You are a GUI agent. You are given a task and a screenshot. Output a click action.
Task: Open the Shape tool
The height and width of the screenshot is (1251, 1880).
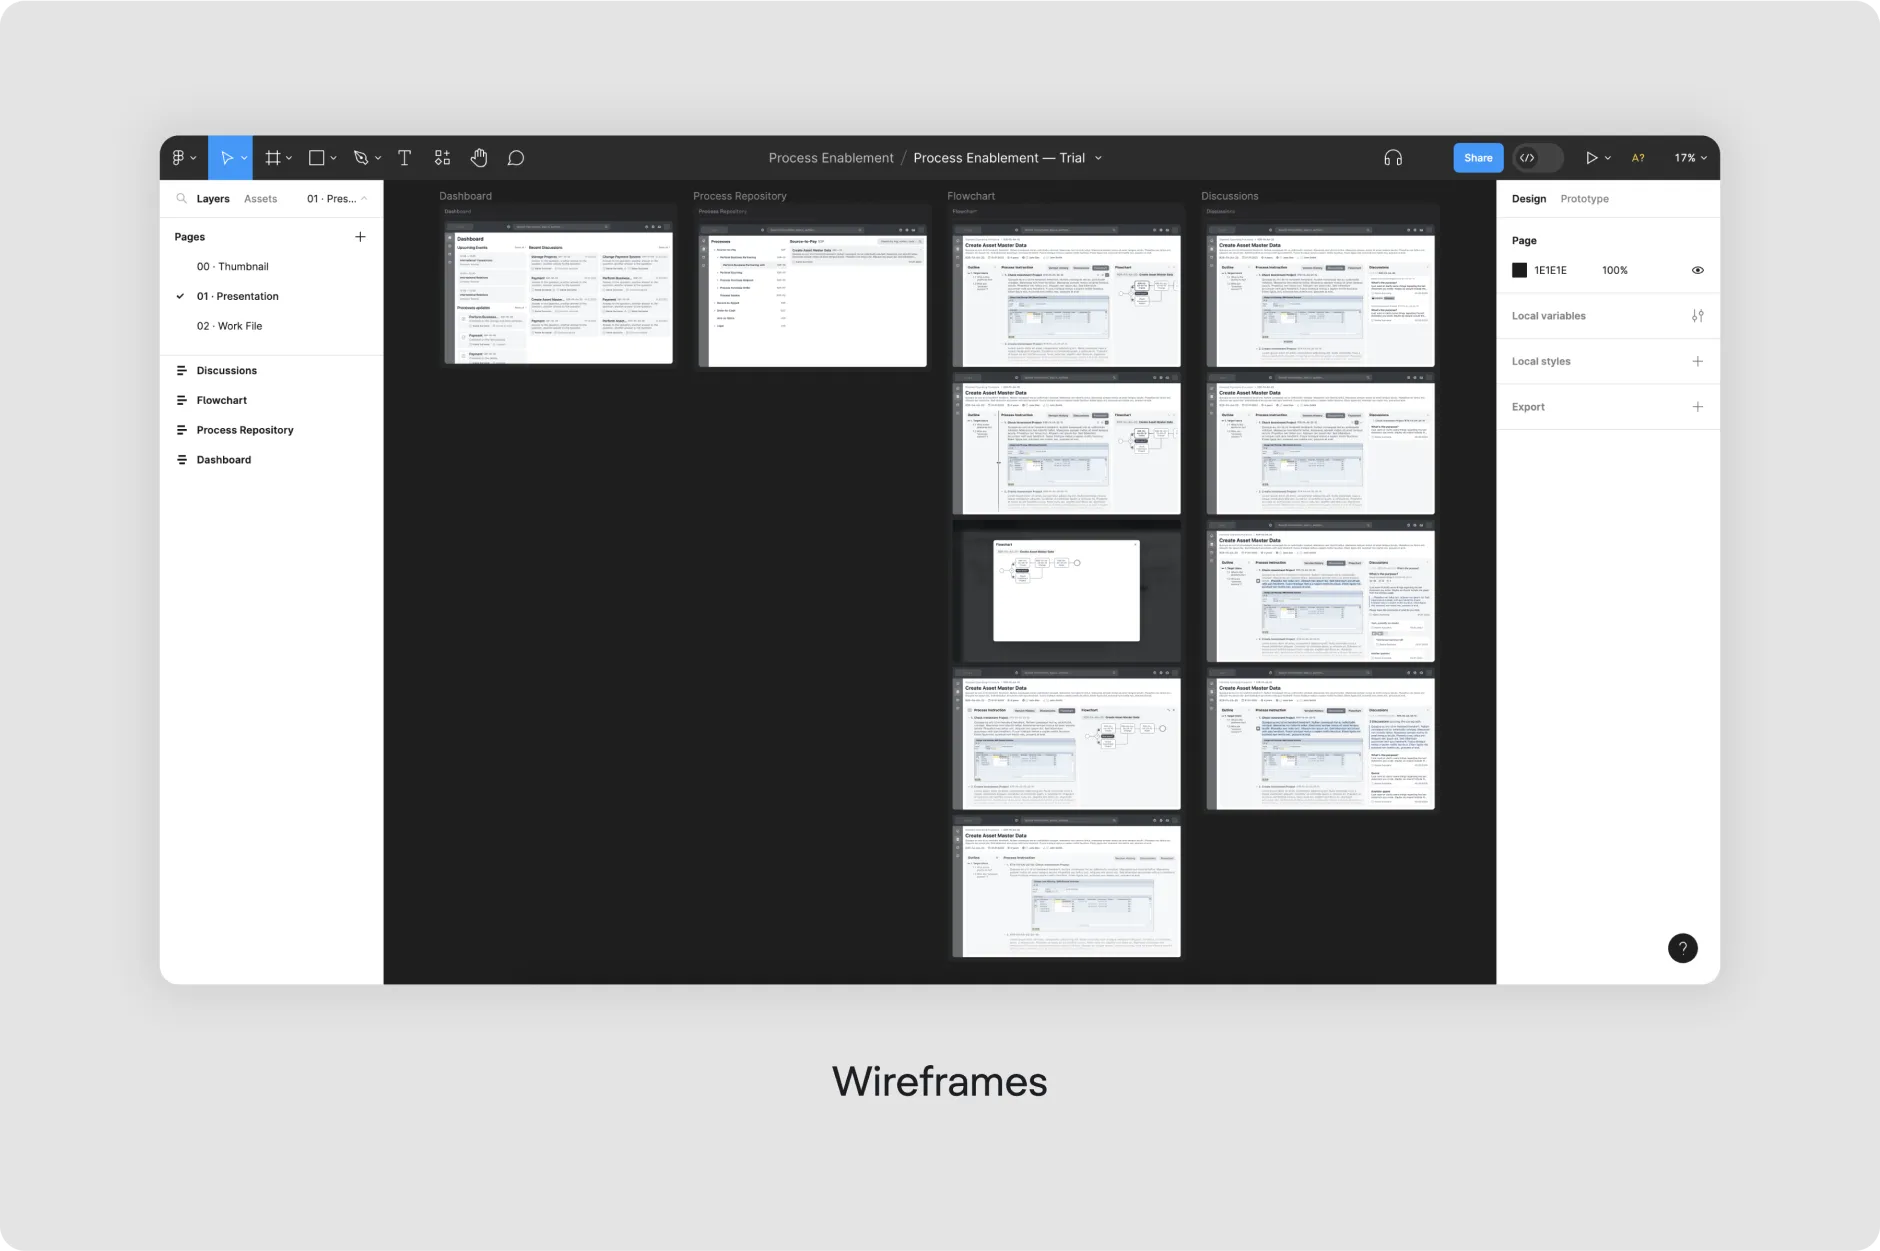point(315,157)
